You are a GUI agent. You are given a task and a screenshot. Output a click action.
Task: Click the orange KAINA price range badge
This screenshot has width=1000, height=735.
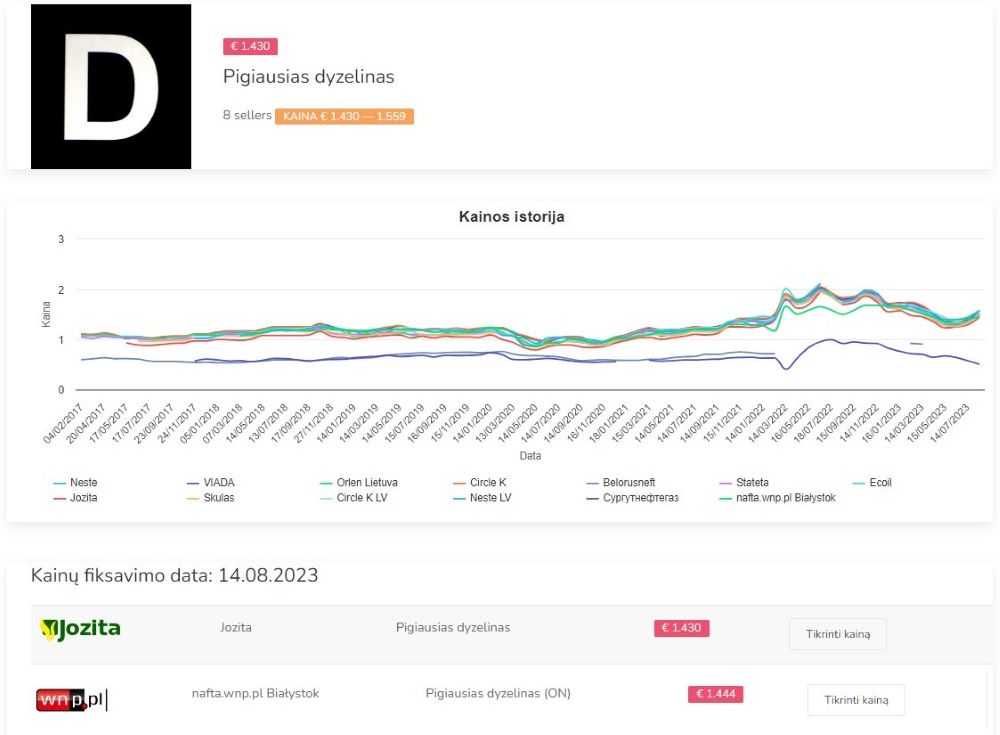tap(344, 116)
